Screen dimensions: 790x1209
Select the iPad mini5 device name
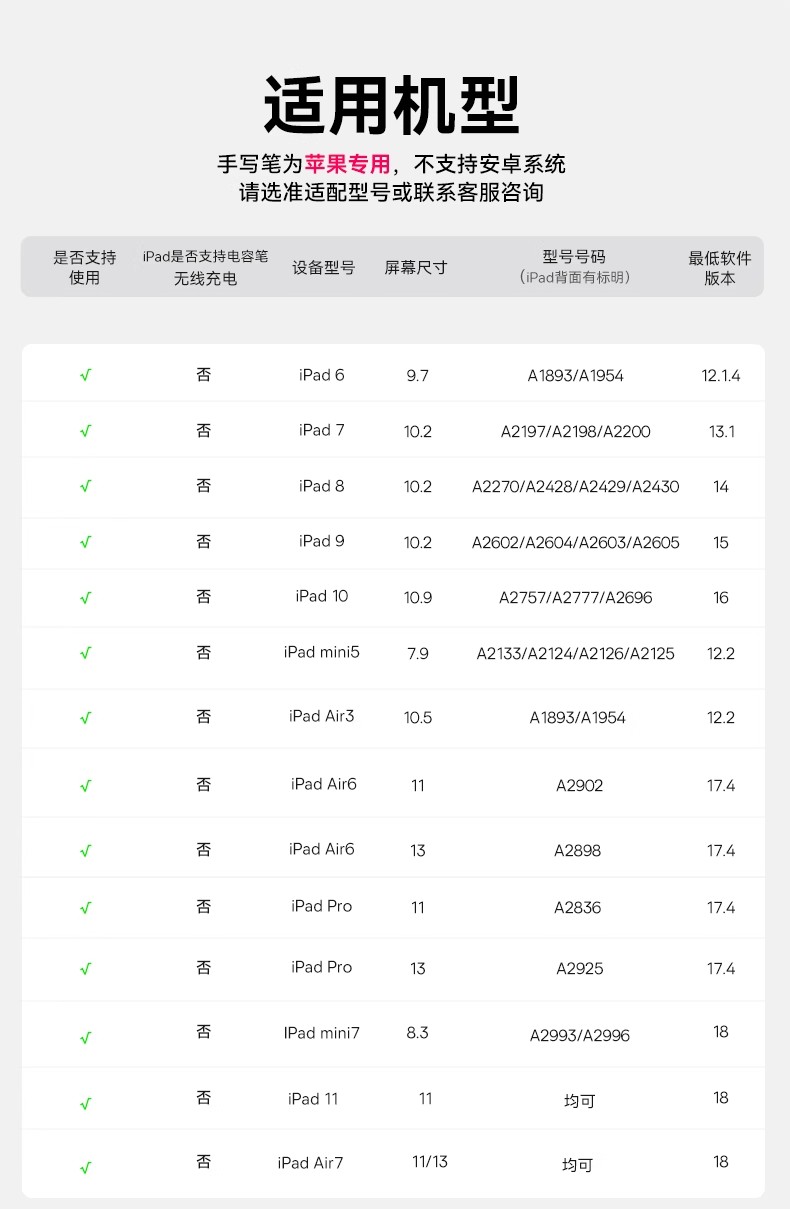[322, 652]
